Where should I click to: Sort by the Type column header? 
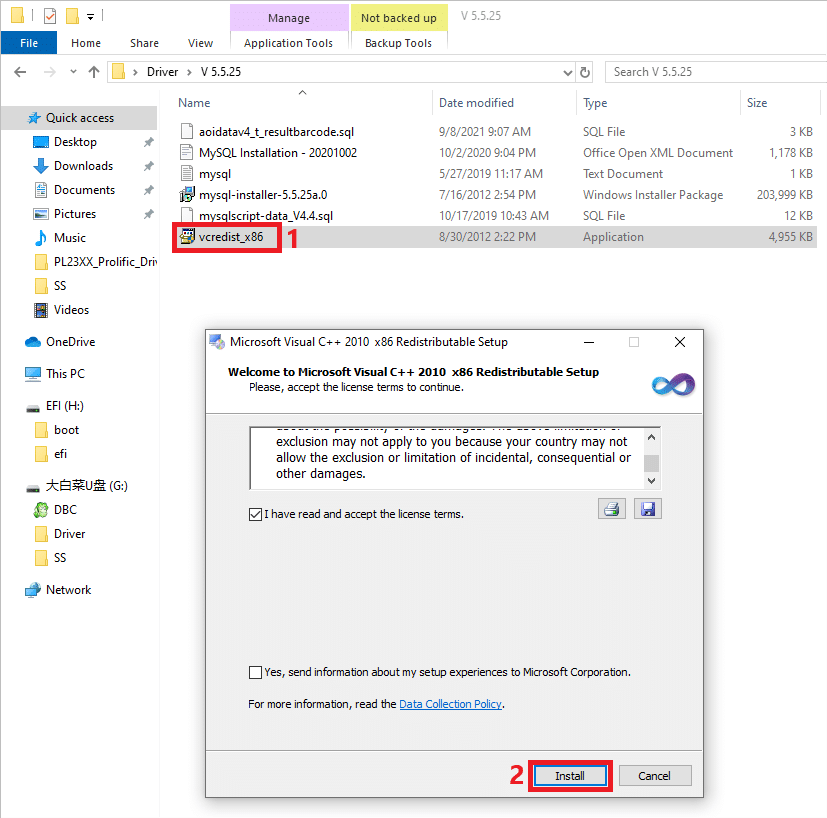[x=595, y=103]
